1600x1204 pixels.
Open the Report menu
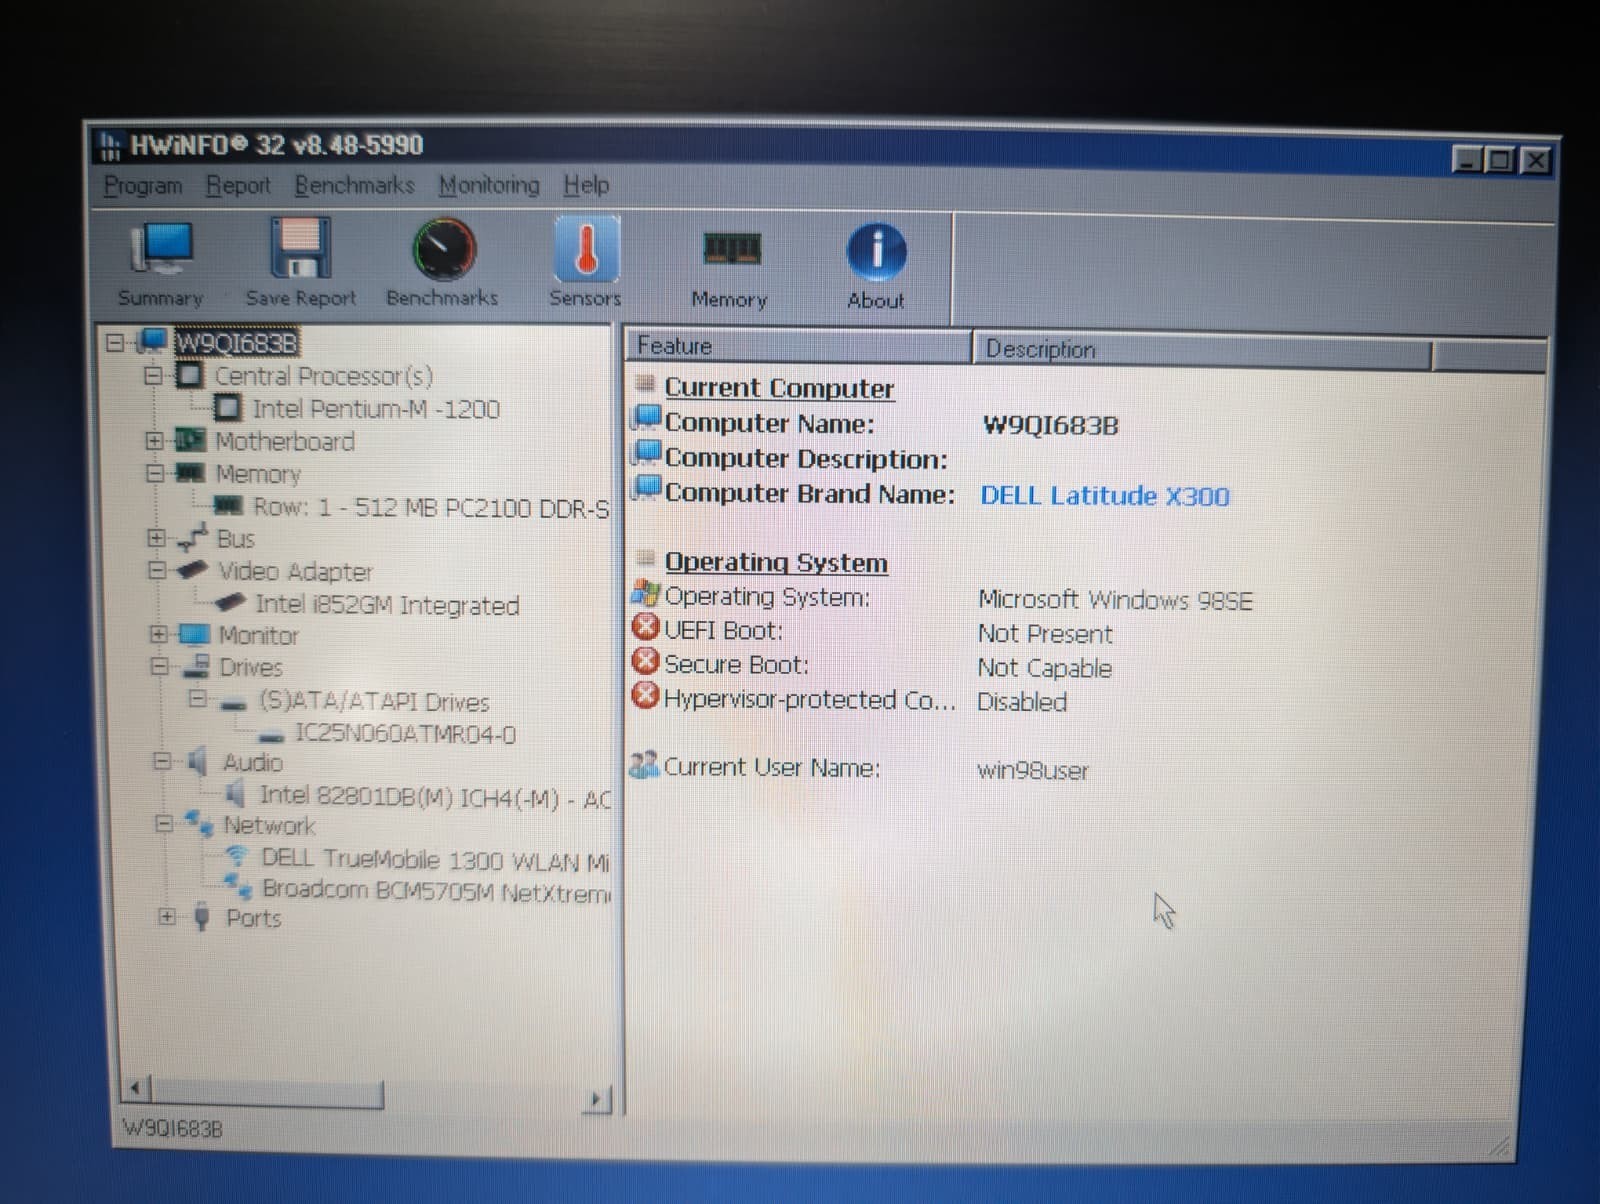(238, 186)
